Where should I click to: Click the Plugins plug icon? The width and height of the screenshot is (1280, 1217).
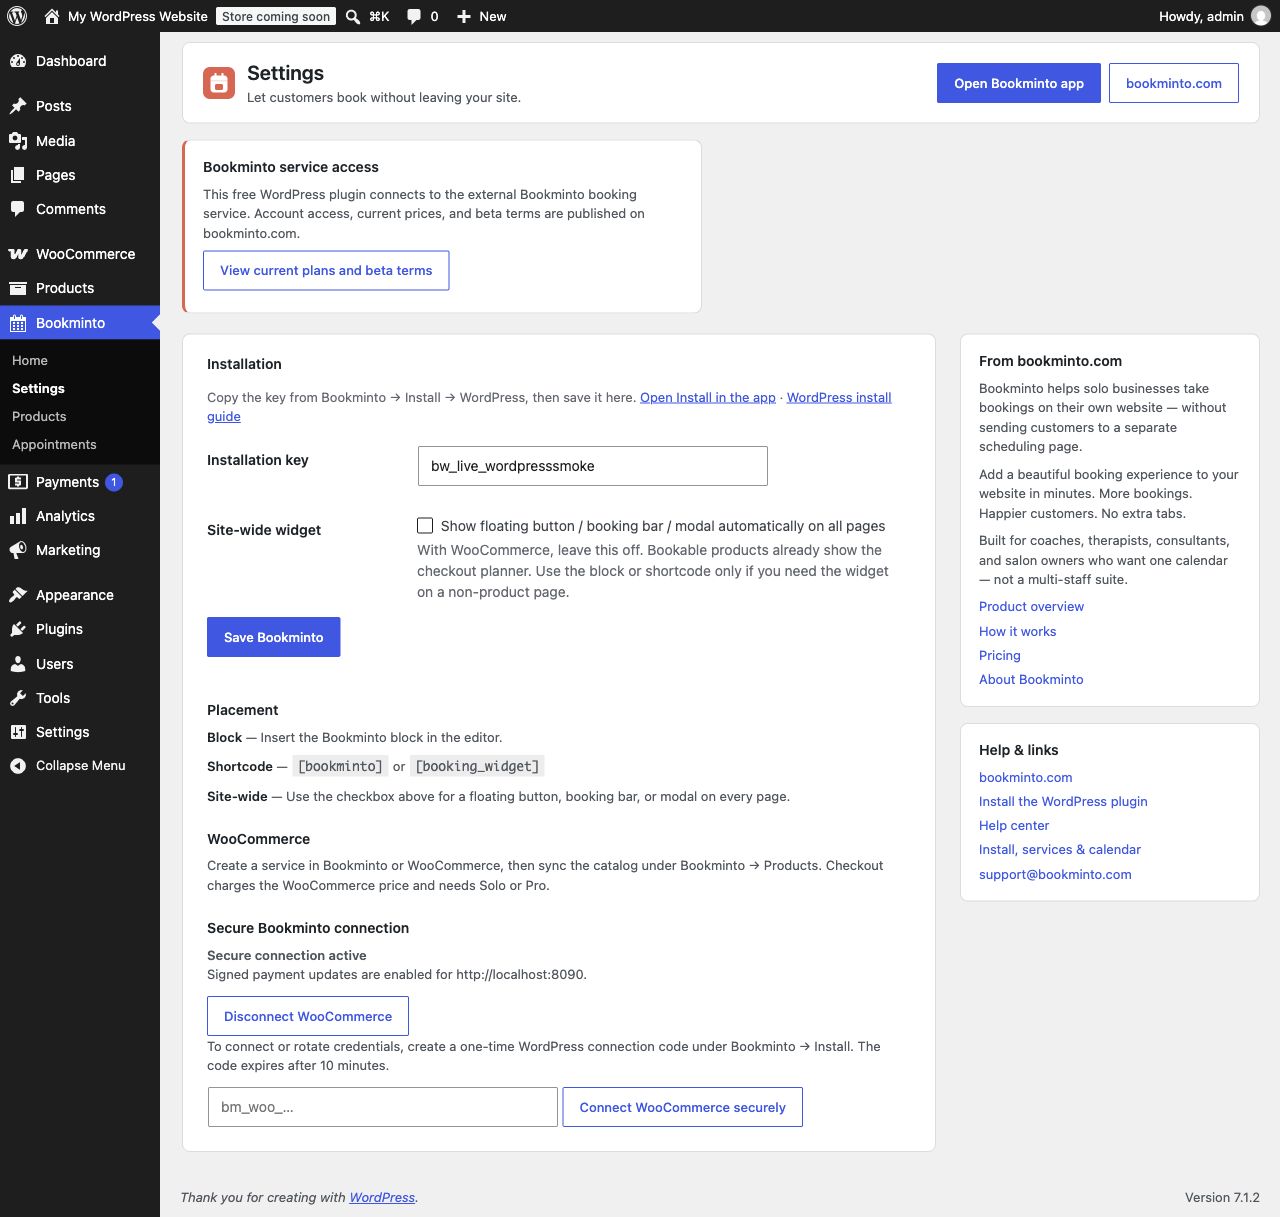tap(18, 629)
